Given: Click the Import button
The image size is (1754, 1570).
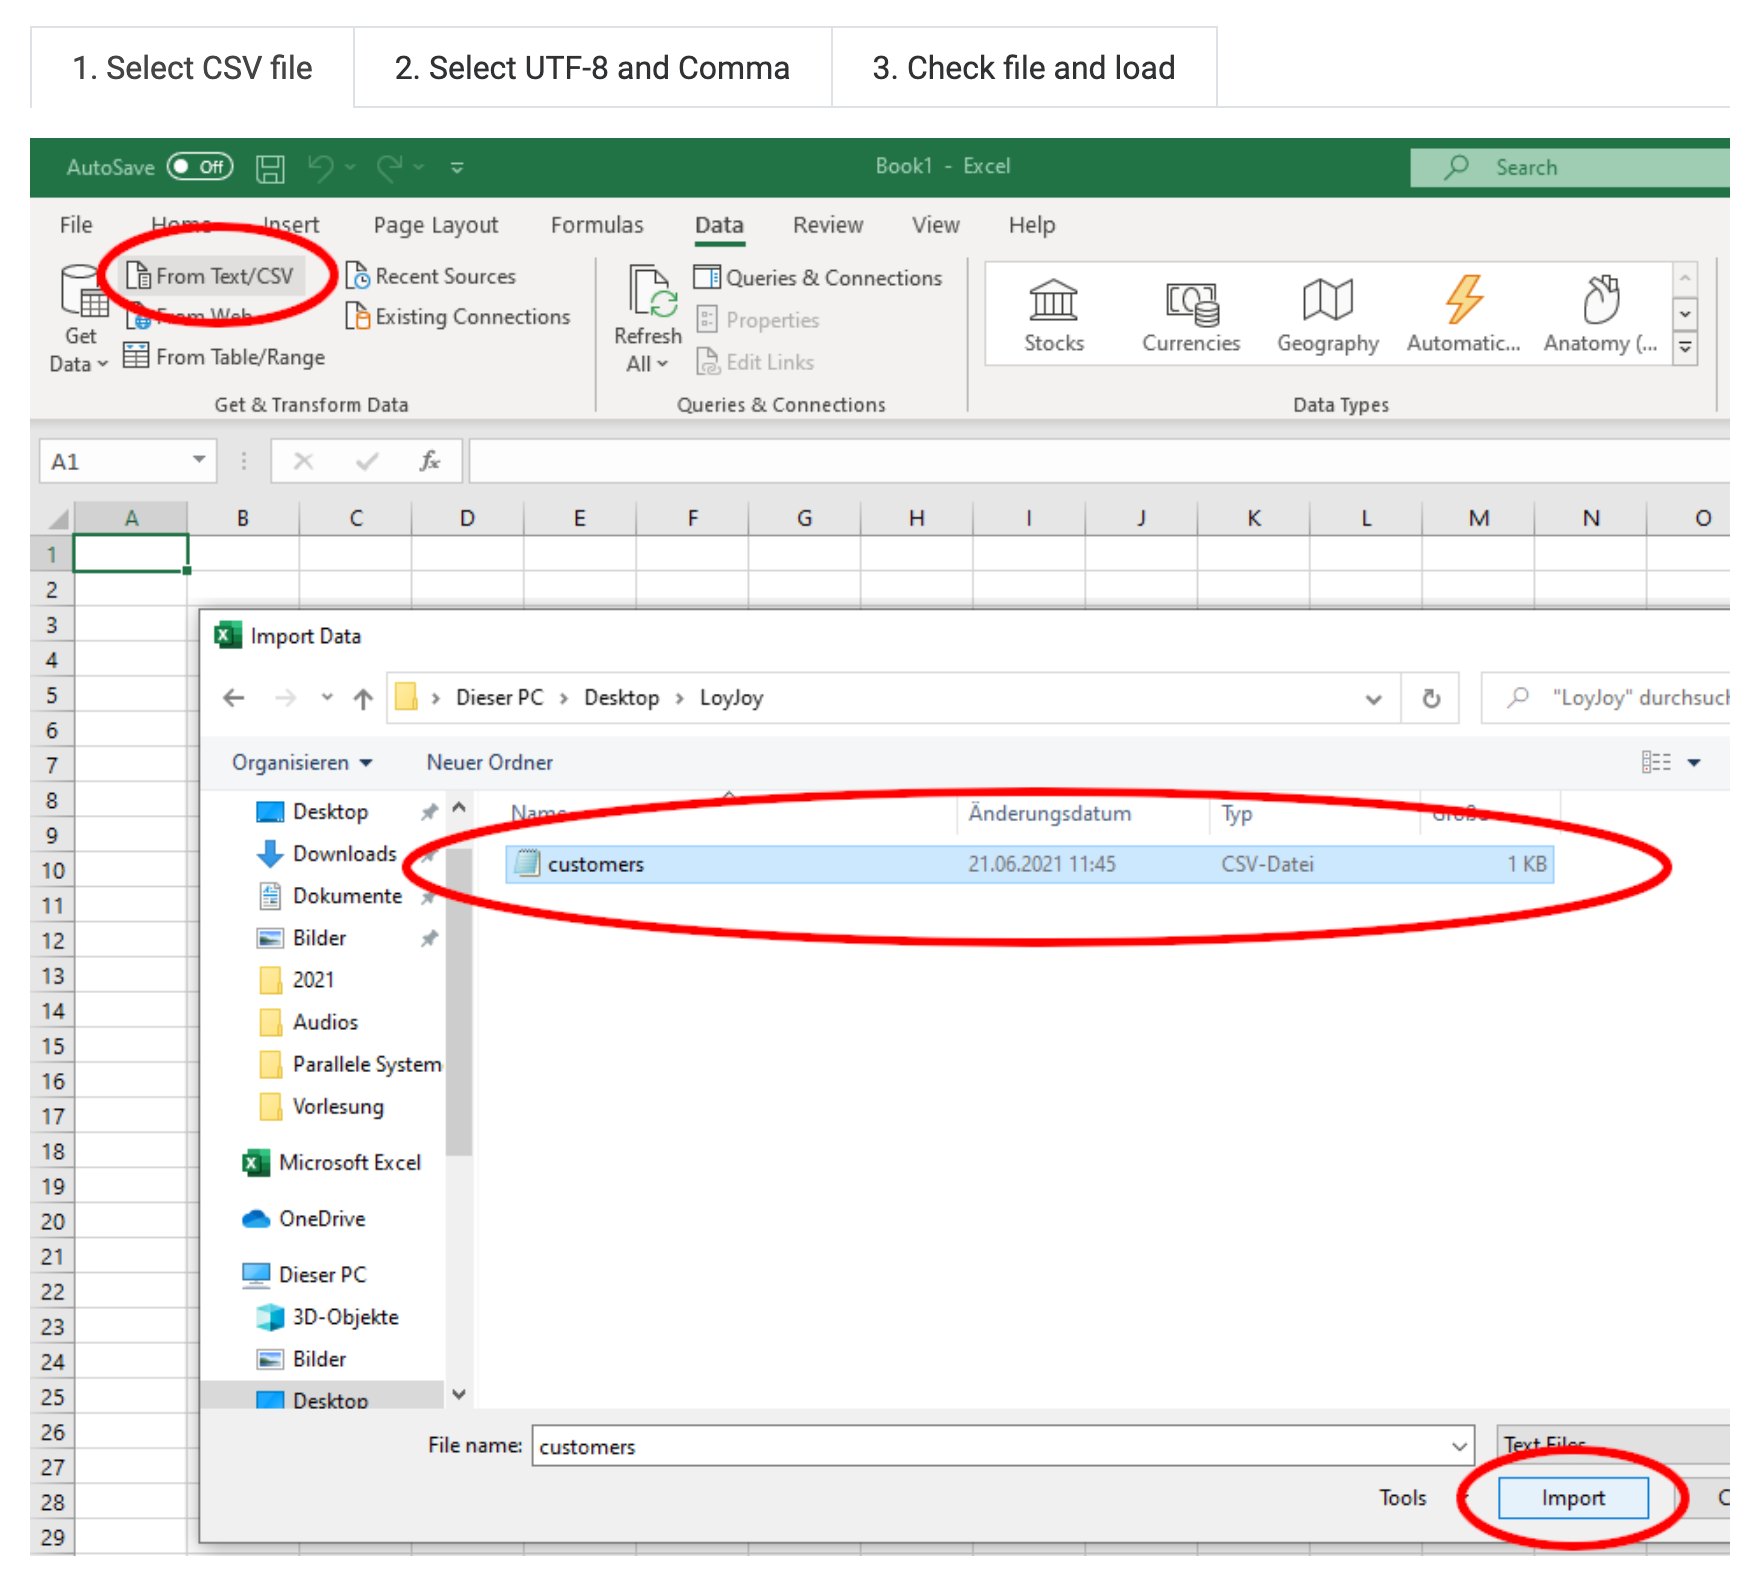Looking at the screenshot, I should pyautogui.click(x=1573, y=1497).
